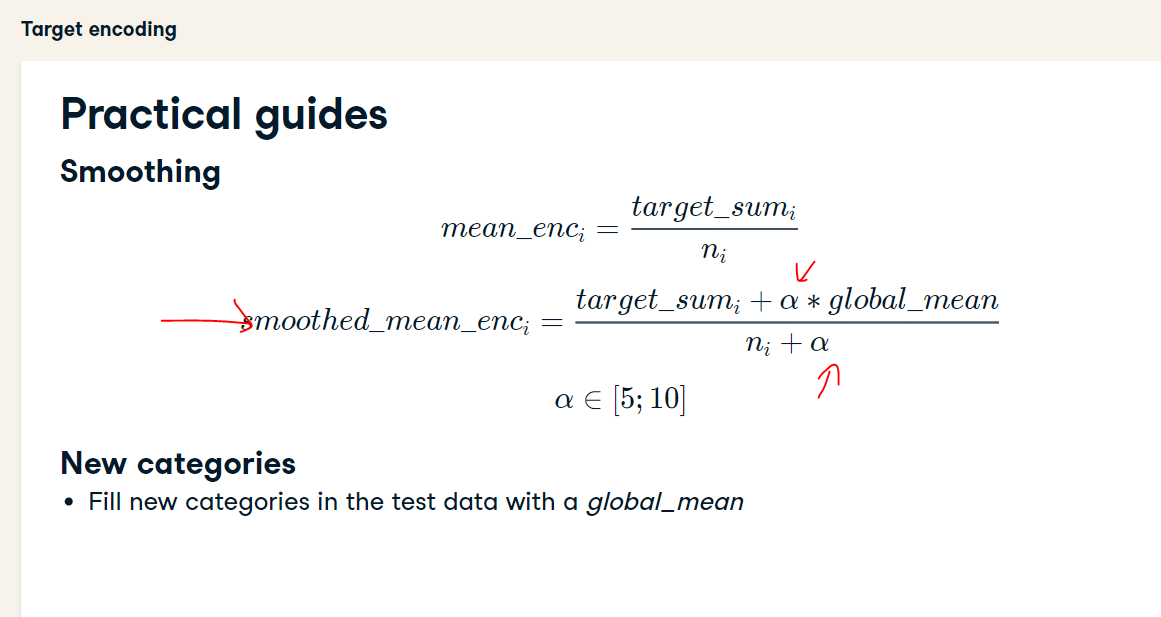Click the mean_enc formula left-hand side
Image resolution: width=1161 pixels, height=617 pixels.
tap(512, 229)
